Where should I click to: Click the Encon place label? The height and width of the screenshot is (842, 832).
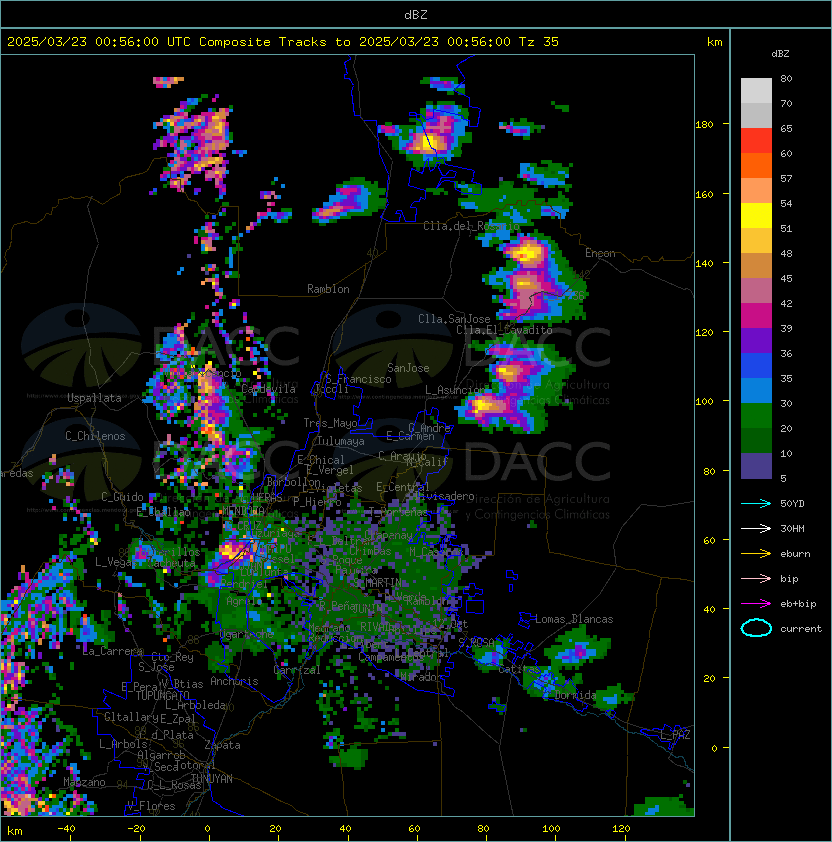tap(600, 253)
